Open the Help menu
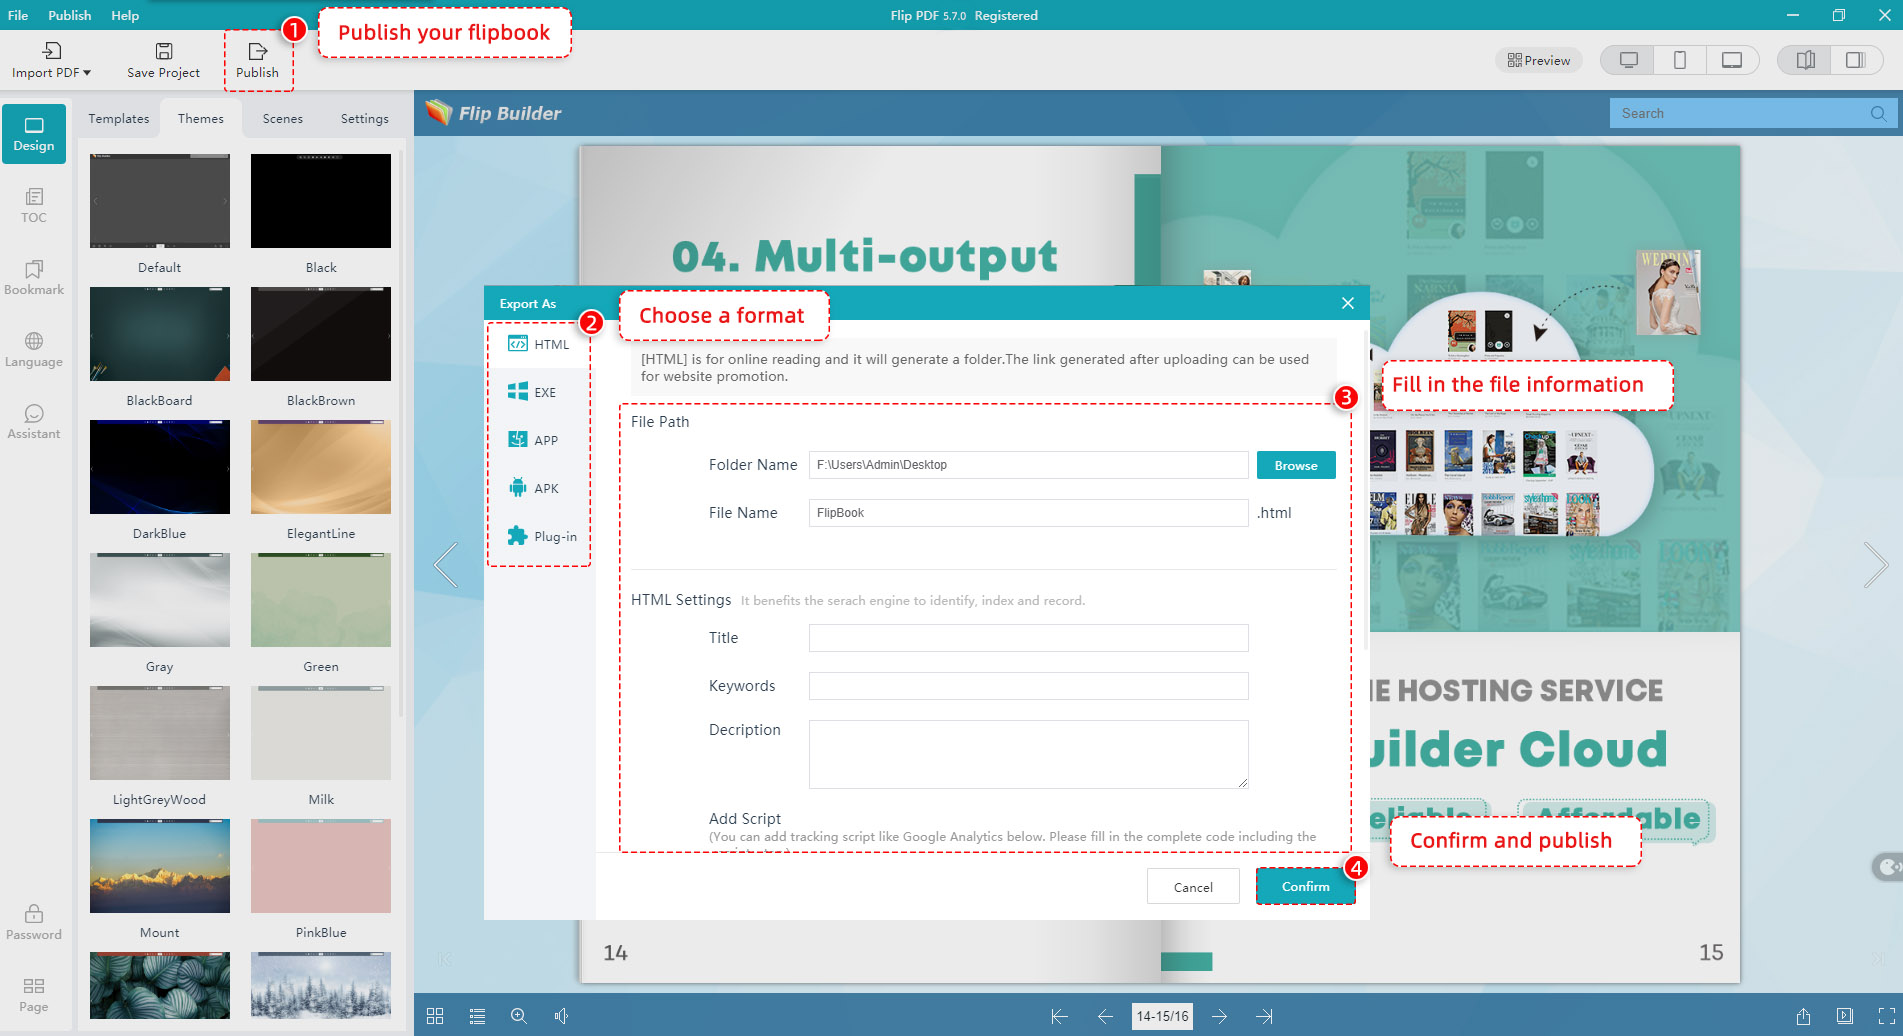This screenshot has height=1036, width=1903. point(125,15)
